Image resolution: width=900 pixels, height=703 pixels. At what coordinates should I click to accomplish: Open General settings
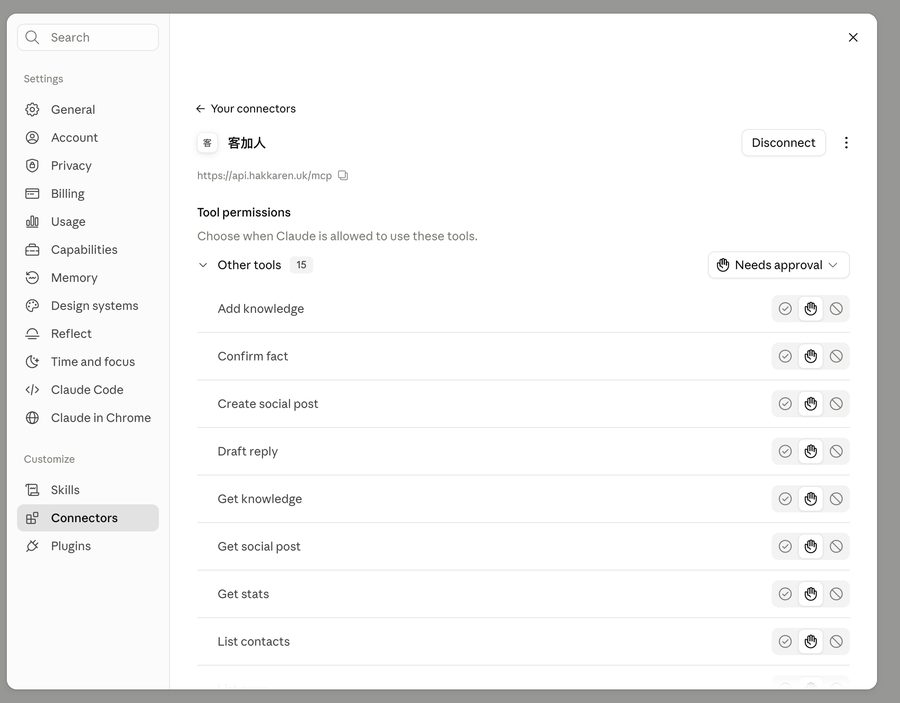click(x=88, y=110)
